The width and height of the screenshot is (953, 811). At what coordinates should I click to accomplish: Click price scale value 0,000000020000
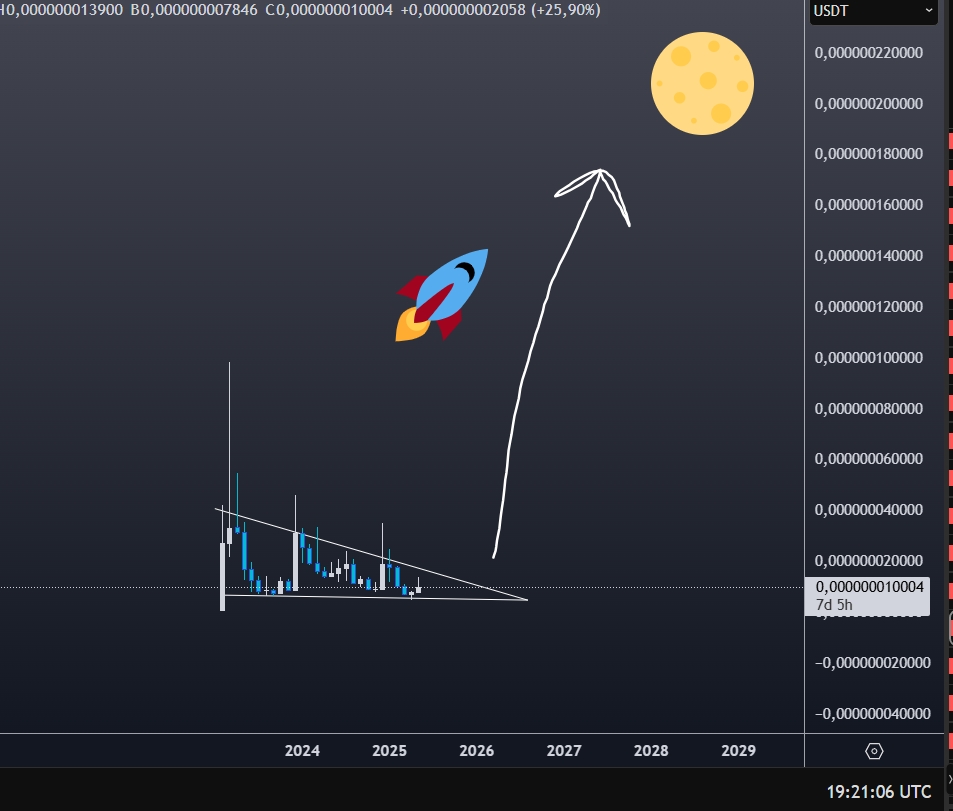point(869,561)
